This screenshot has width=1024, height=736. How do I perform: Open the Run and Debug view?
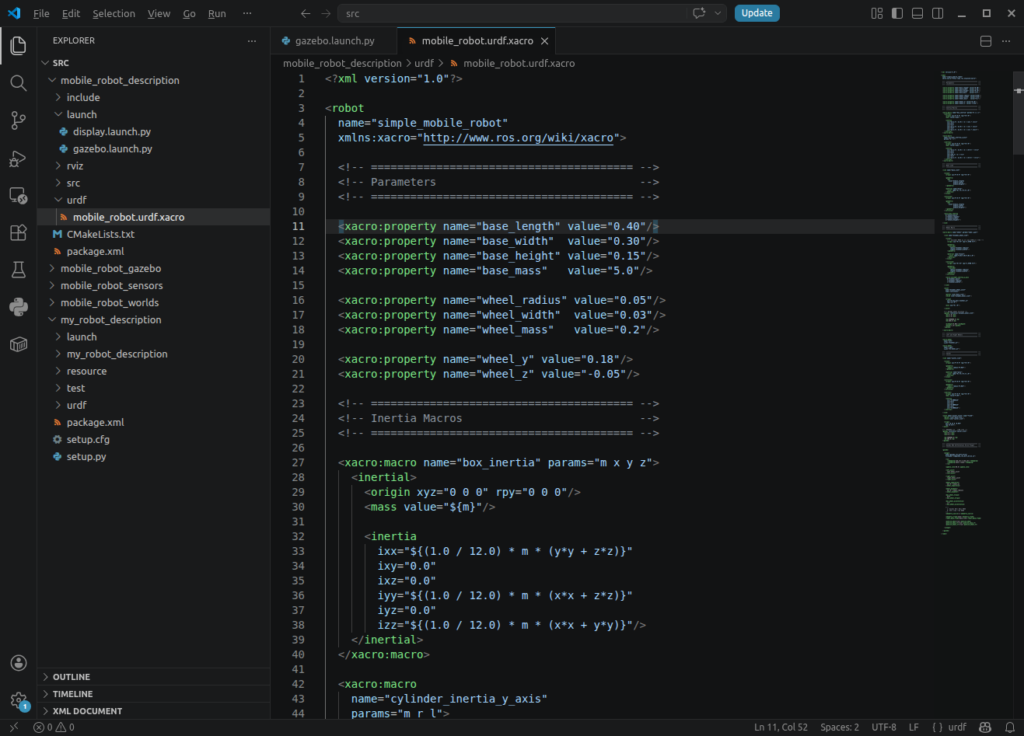[x=18, y=158]
